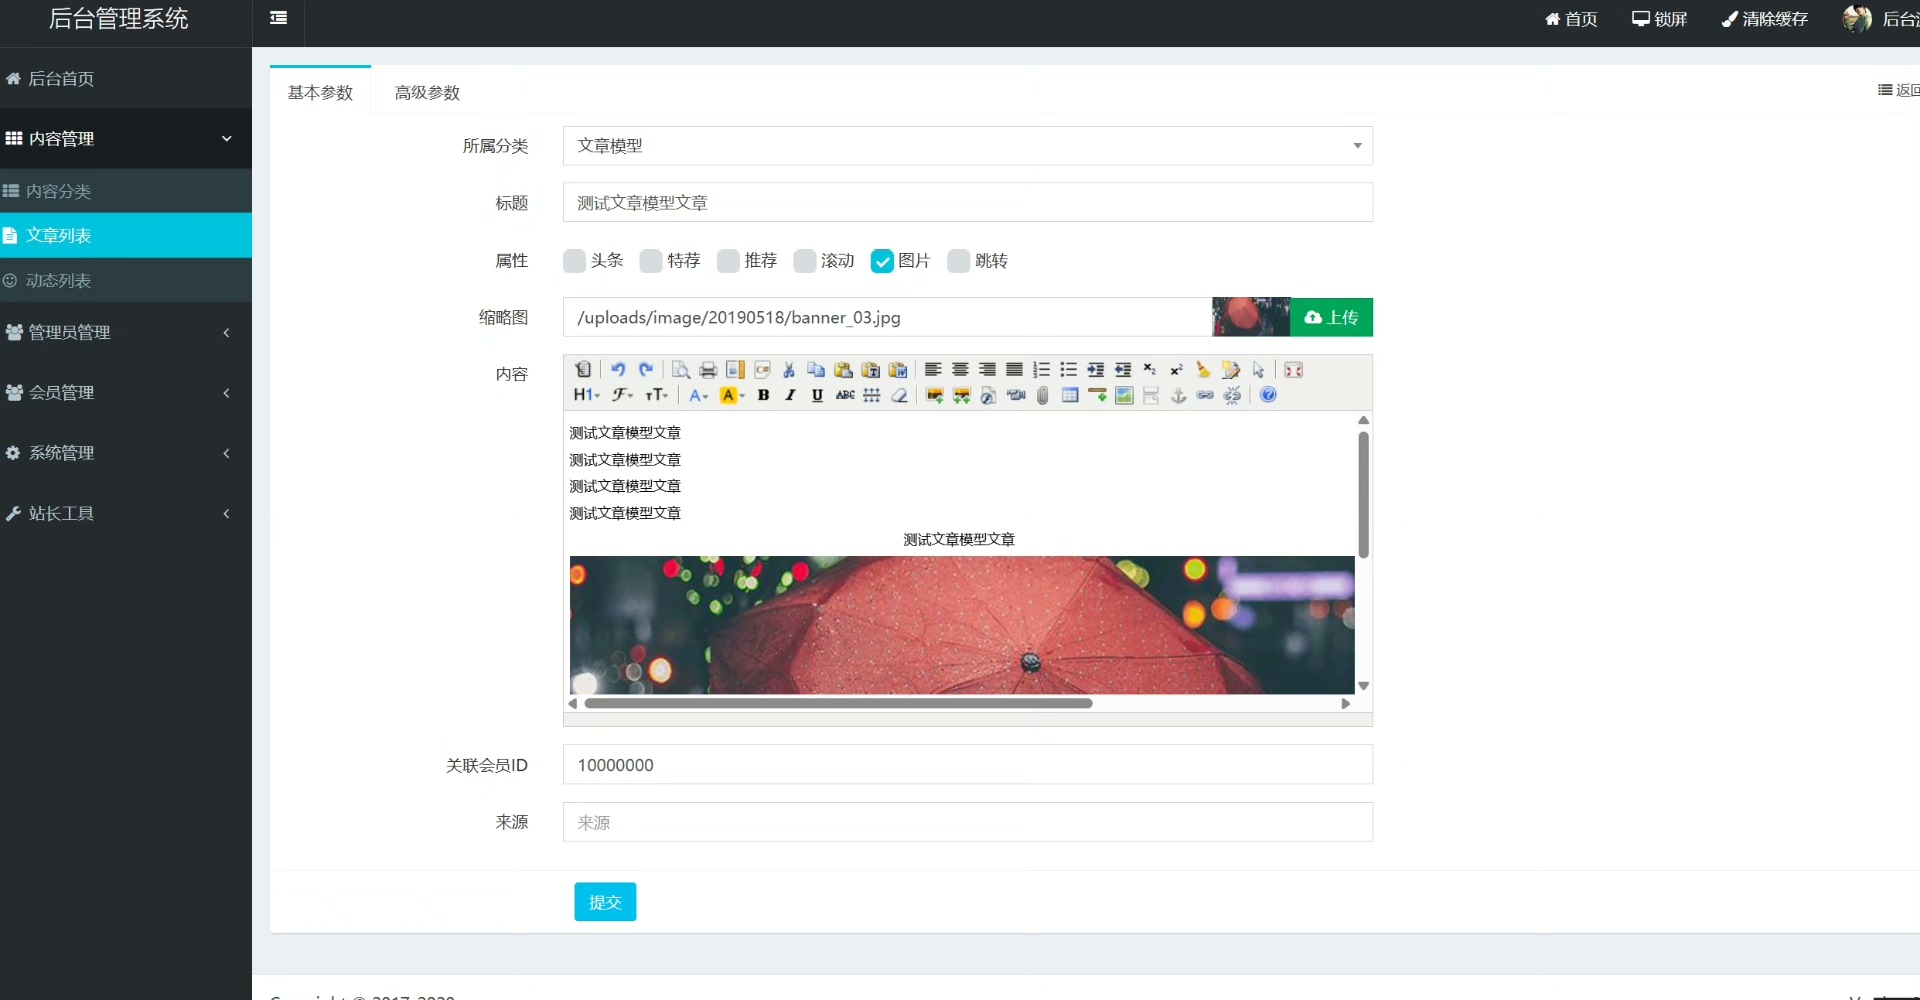Cut the selection with the scissors icon
The height and width of the screenshot is (1000, 1920).
click(x=789, y=370)
